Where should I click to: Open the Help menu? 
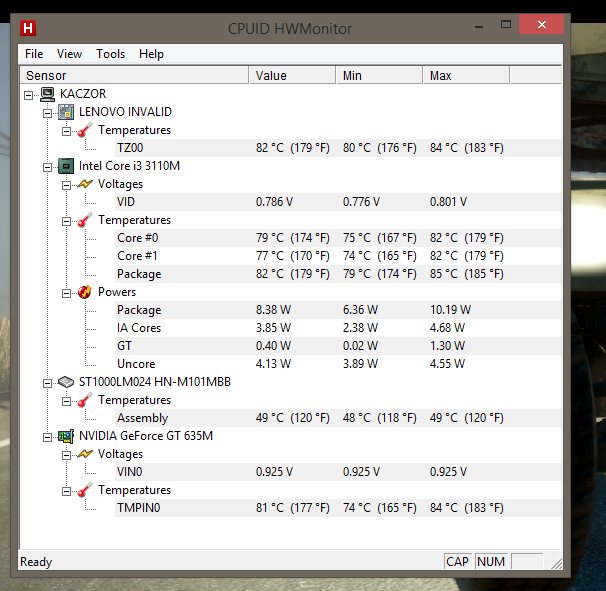point(152,54)
